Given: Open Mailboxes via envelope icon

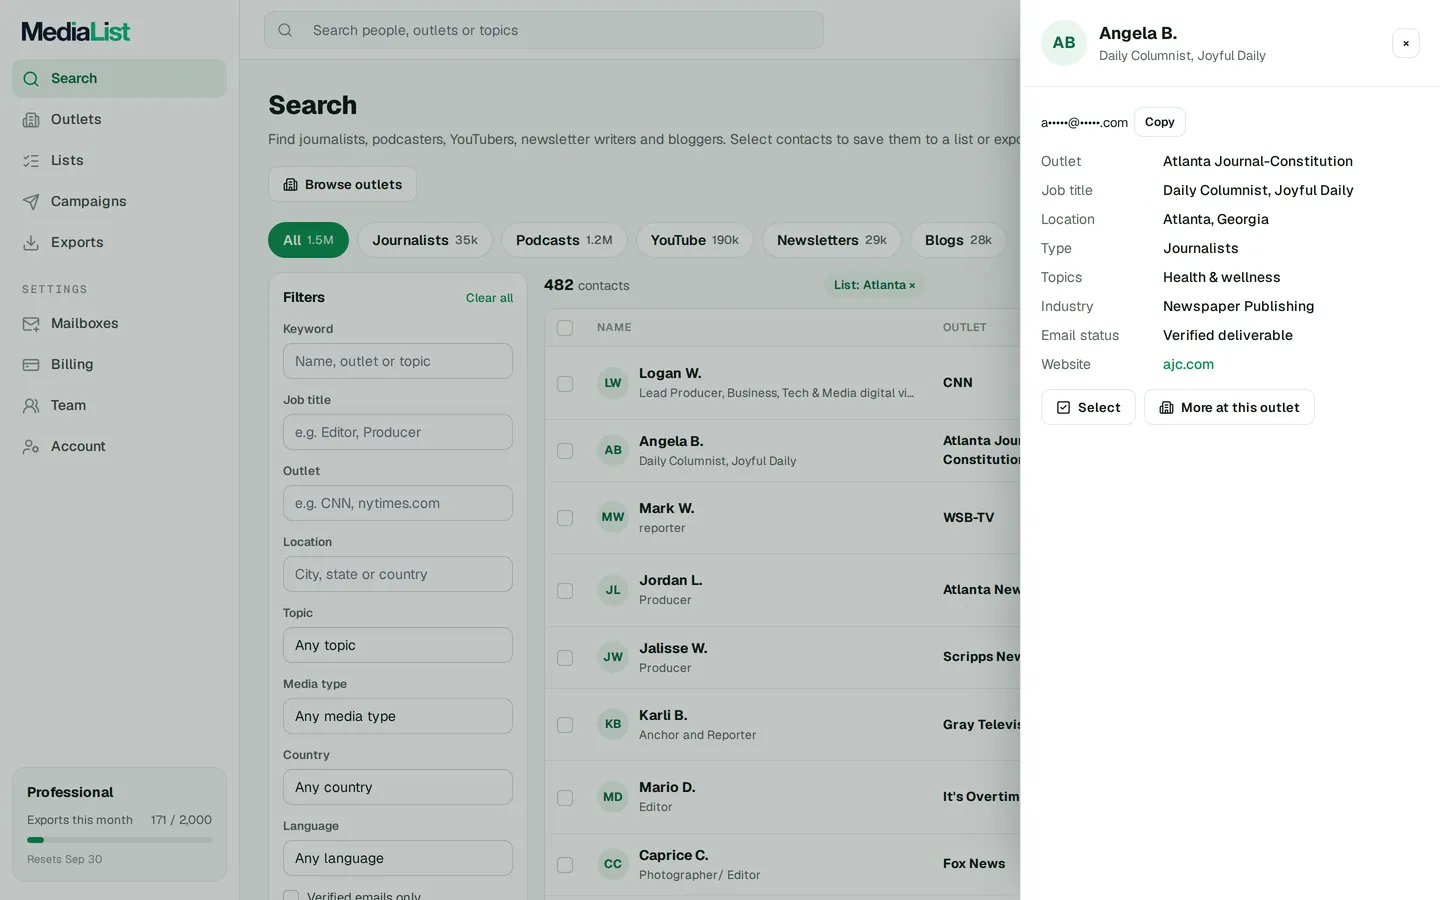Looking at the screenshot, I should click(31, 323).
